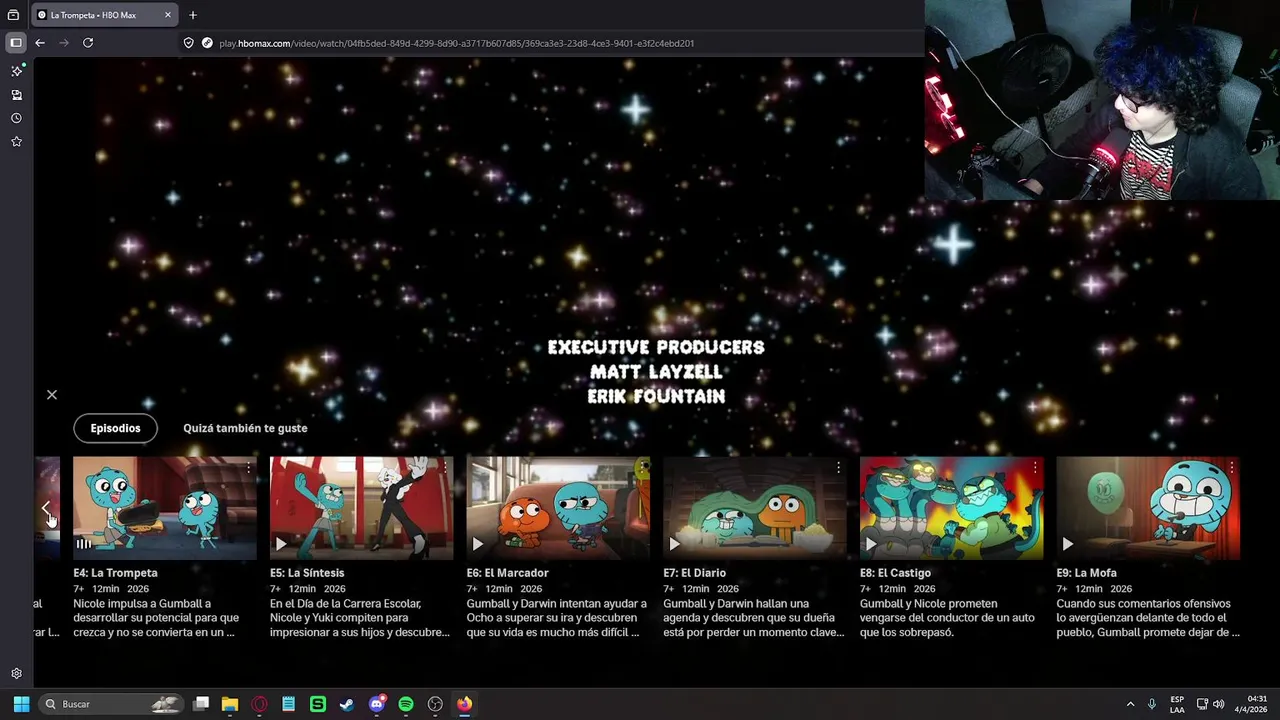Screen dimensions: 1280x720
Task: Click the E9: La Mofa title
Action: pyautogui.click(x=1086, y=573)
